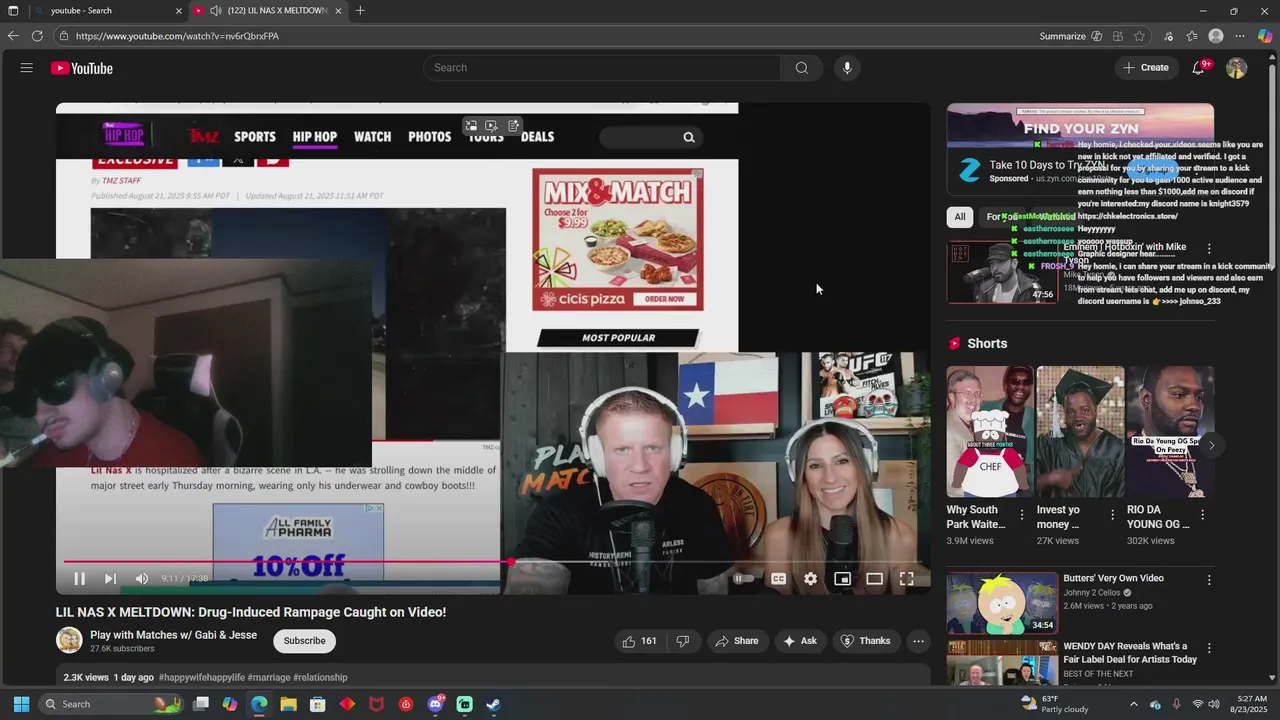
Task: Toggle closed captions in player
Action: click(x=778, y=578)
